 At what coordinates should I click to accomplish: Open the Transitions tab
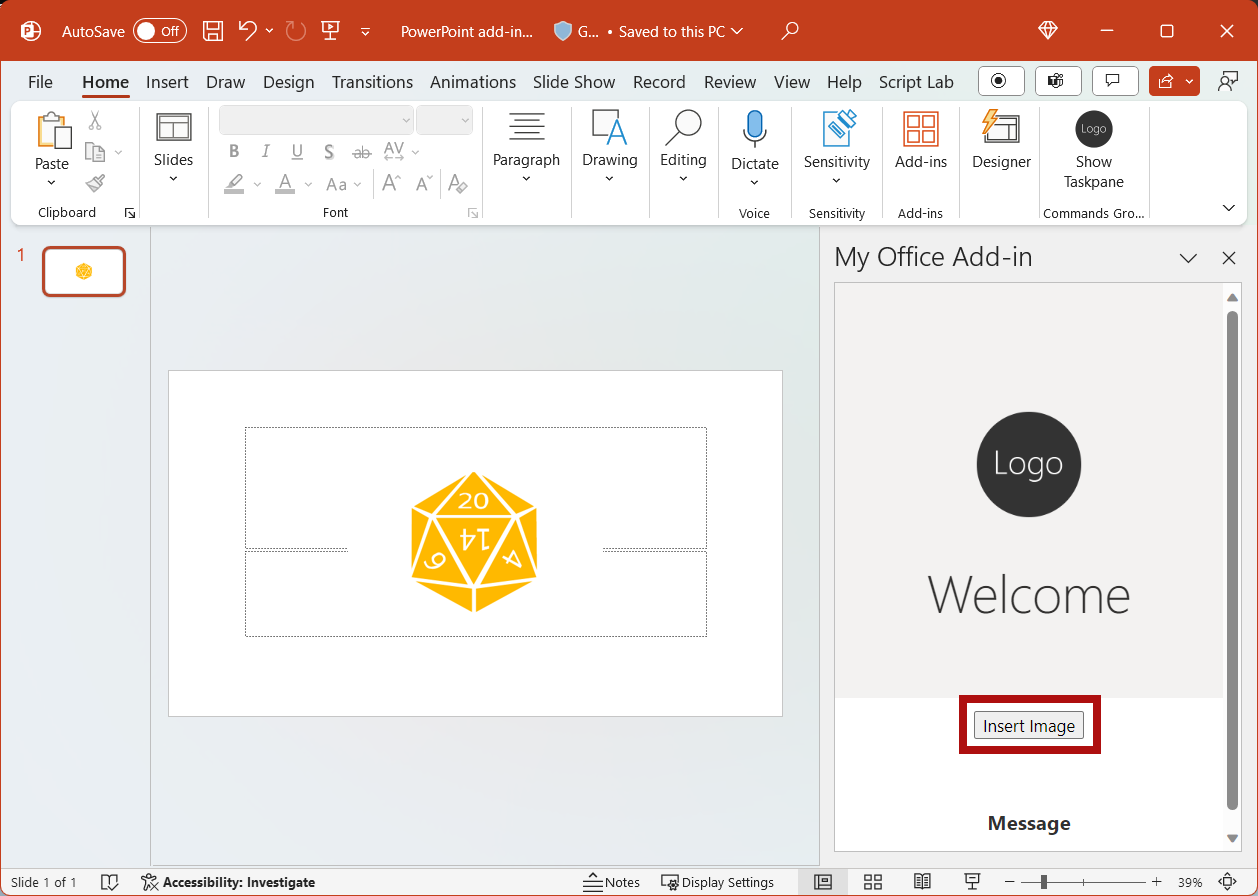click(x=372, y=82)
